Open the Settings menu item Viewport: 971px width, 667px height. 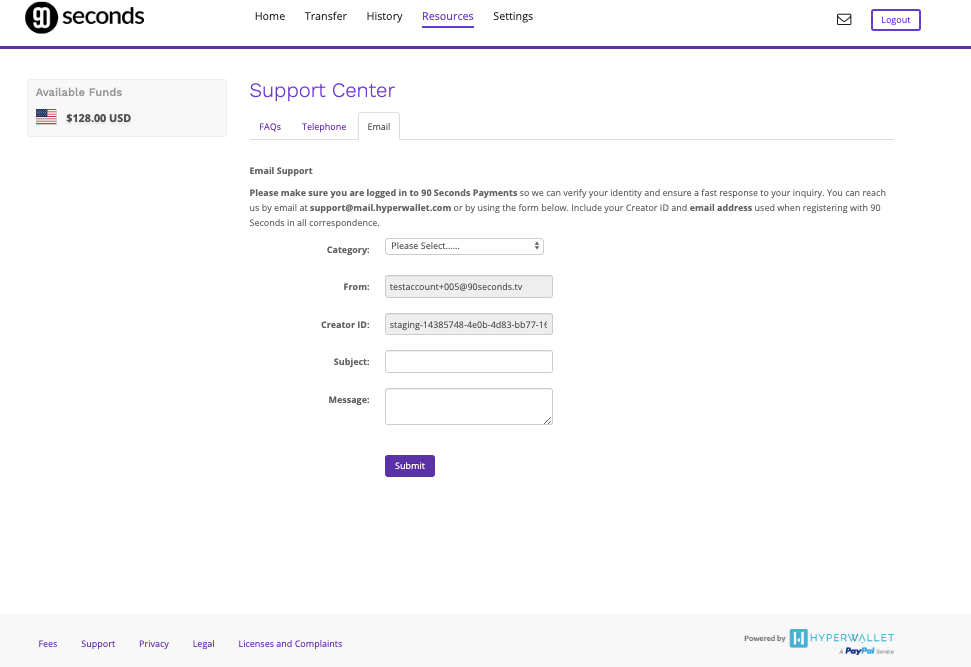click(513, 17)
